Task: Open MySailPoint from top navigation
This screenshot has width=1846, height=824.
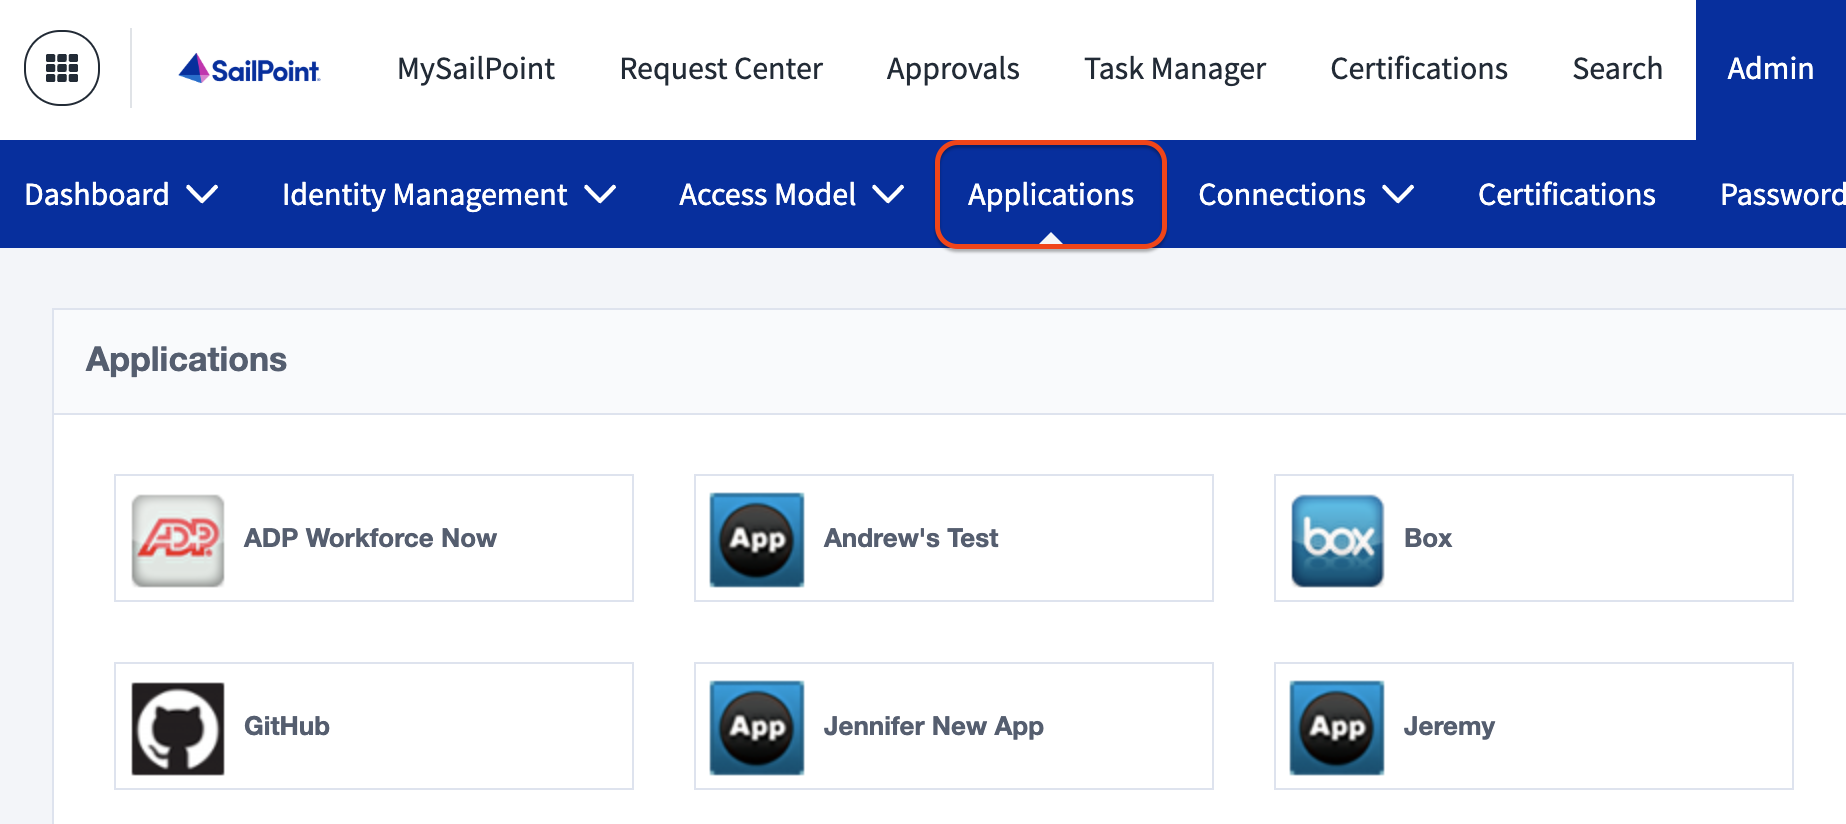Action: [476, 69]
